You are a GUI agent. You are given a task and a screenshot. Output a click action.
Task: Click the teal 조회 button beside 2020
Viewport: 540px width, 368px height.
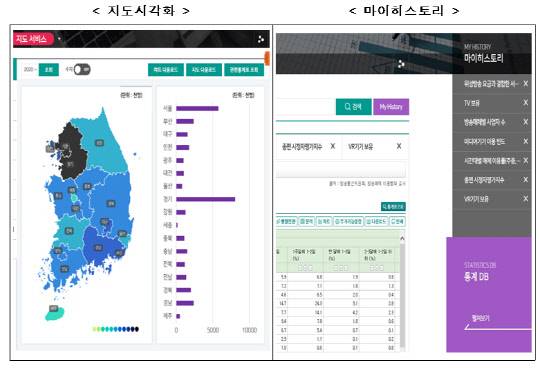(x=49, y=70)
